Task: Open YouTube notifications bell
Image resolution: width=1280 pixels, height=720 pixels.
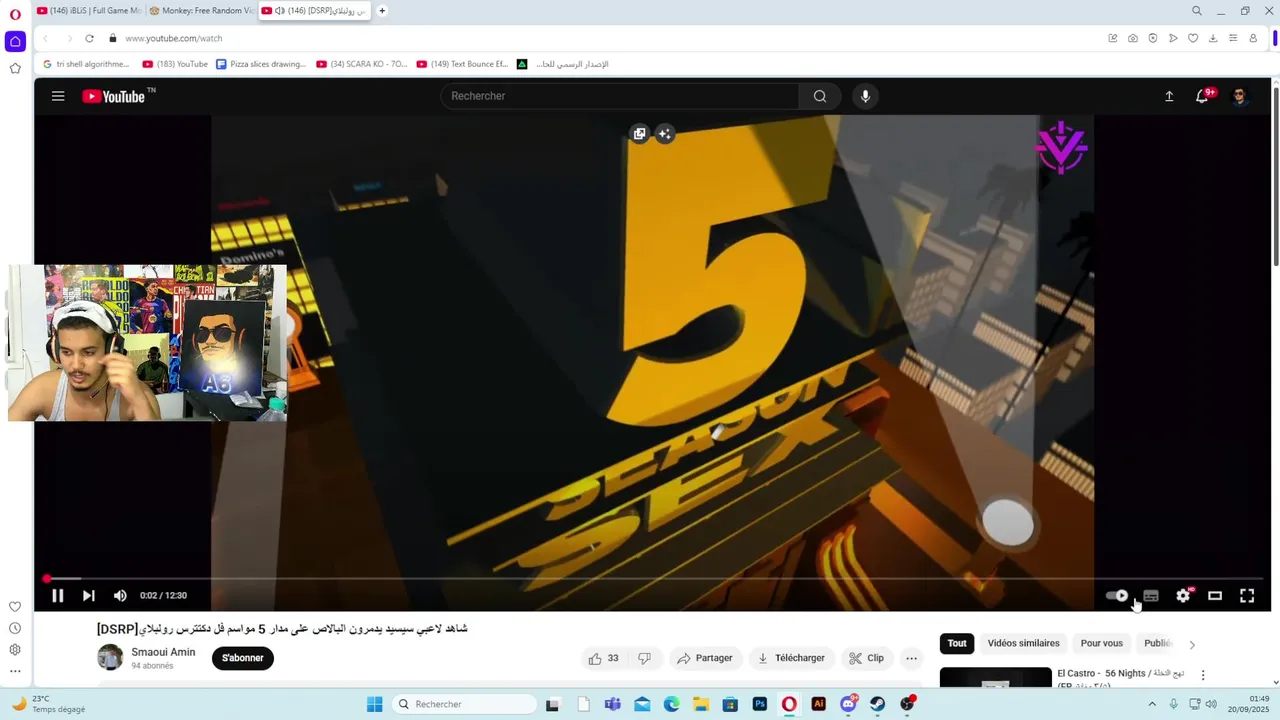Action: coord(1203,96)
